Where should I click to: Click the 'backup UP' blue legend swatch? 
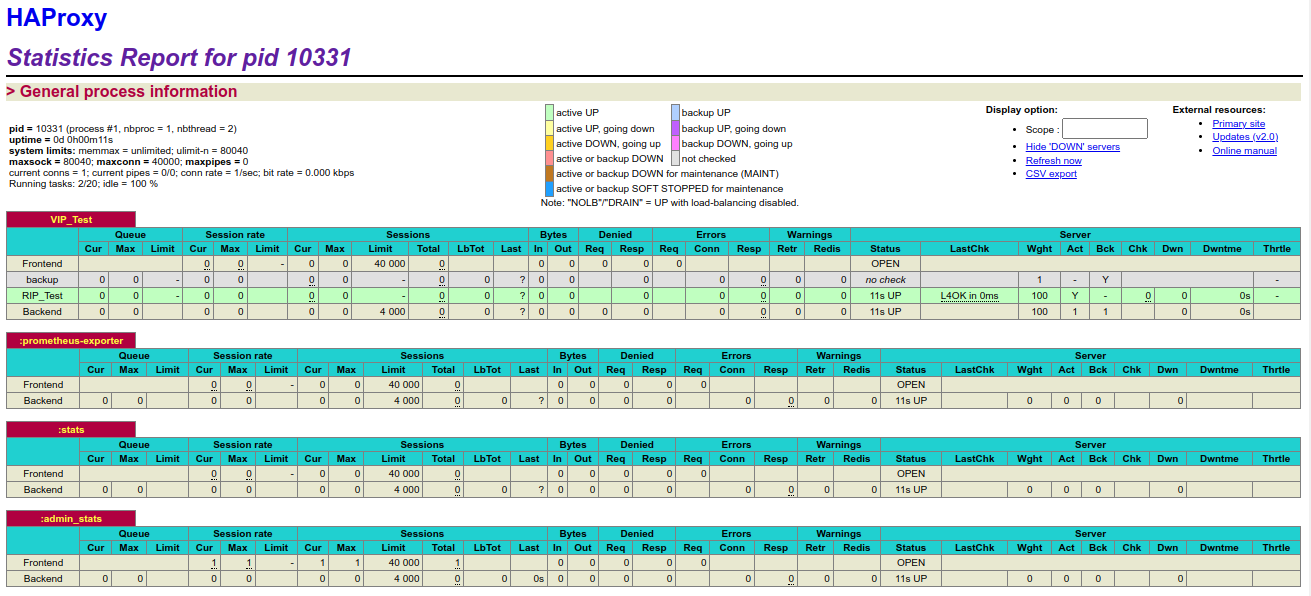pos(675,113)
